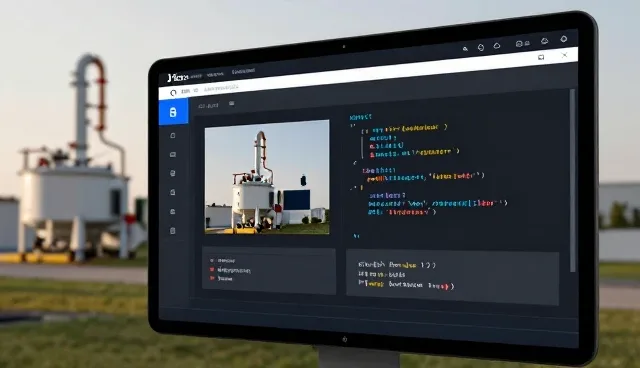Click the small triangle icon starting the top-right icon row

coord(465,49)
